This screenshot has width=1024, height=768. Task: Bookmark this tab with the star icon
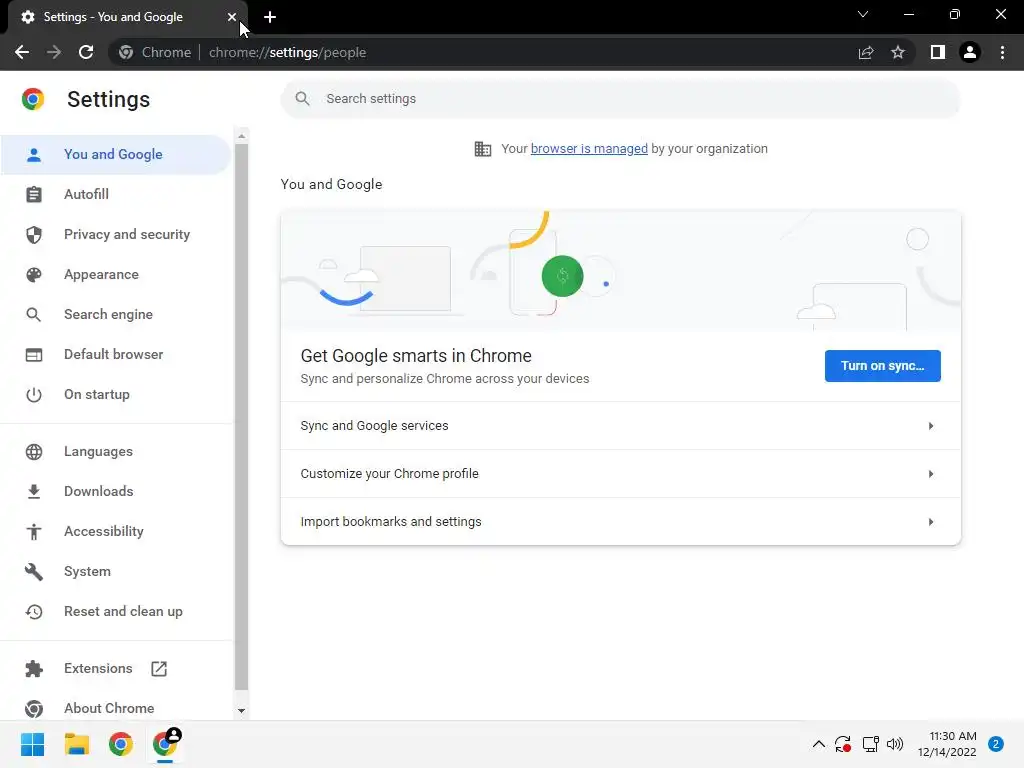click(x=898, y=52)
